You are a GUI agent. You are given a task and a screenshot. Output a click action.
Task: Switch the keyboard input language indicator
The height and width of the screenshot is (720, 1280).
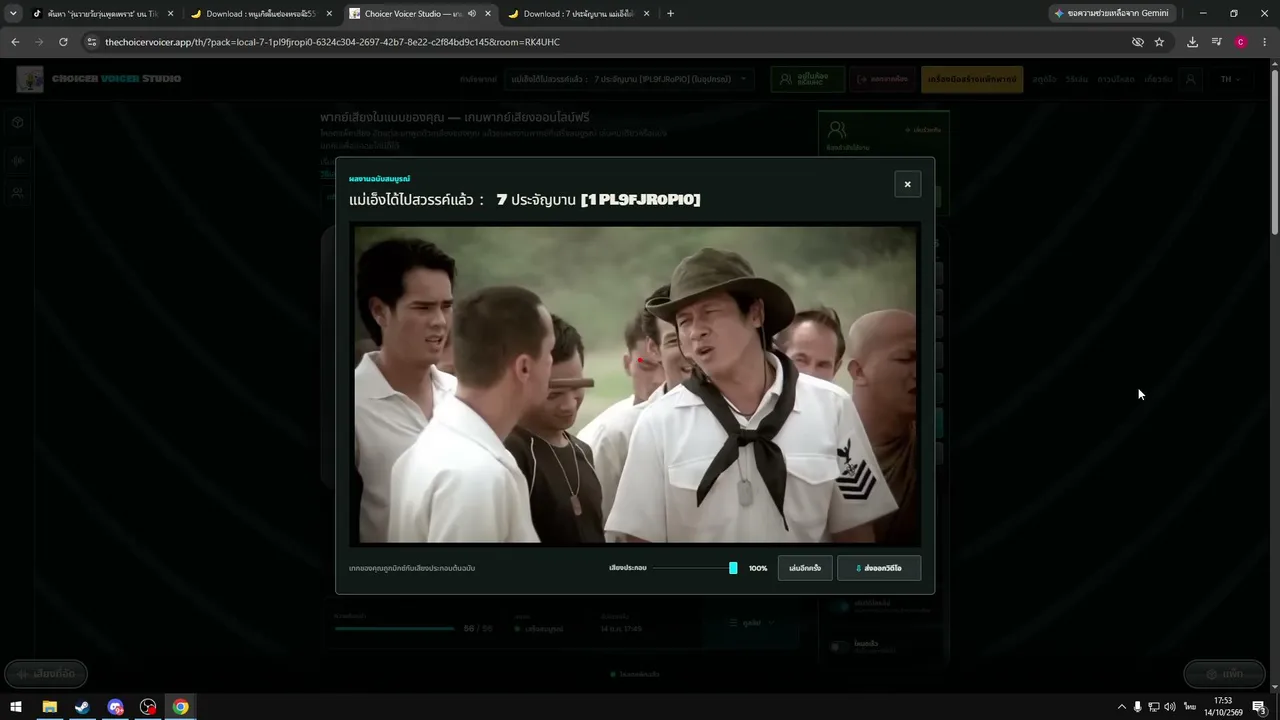(x=1190, y=707)
